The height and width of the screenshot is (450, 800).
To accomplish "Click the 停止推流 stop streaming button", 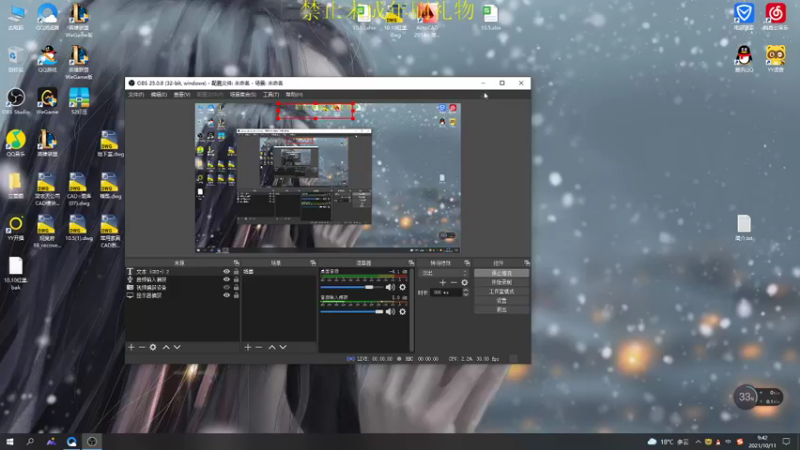I will tap(502, 273).
